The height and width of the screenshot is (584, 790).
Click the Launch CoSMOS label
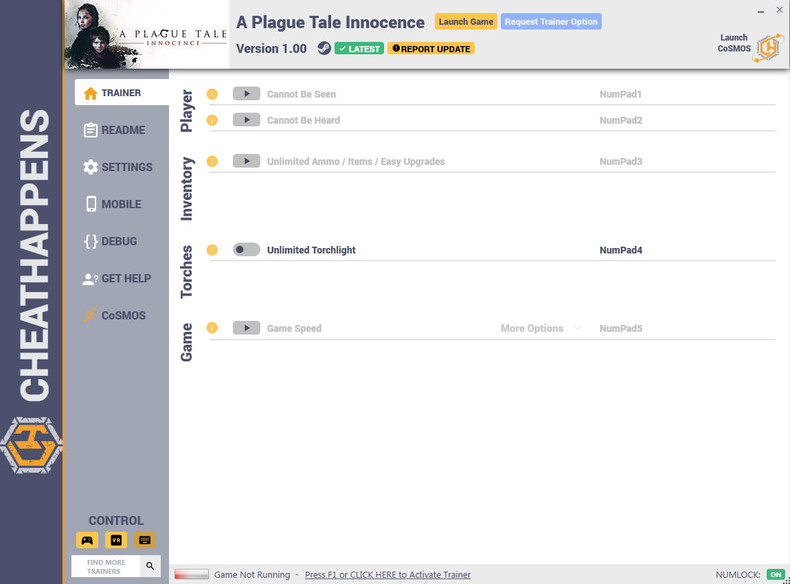[x=734, y=43]
